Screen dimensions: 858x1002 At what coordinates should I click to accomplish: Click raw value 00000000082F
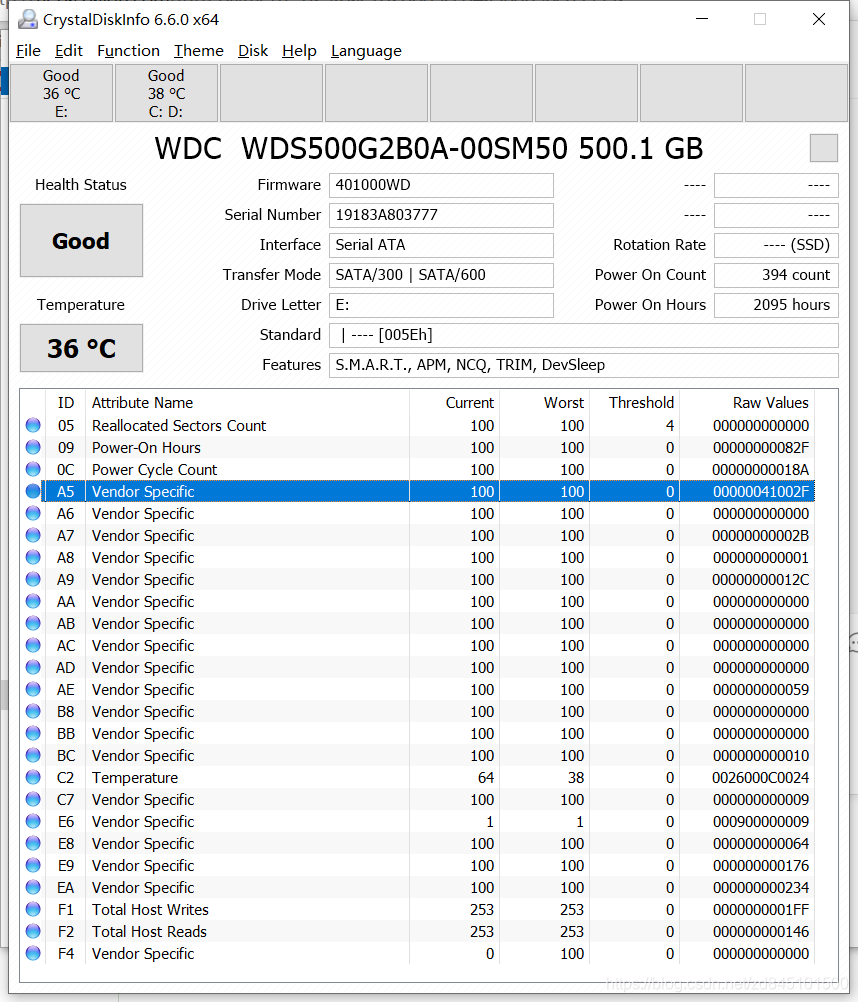[760, 447]
